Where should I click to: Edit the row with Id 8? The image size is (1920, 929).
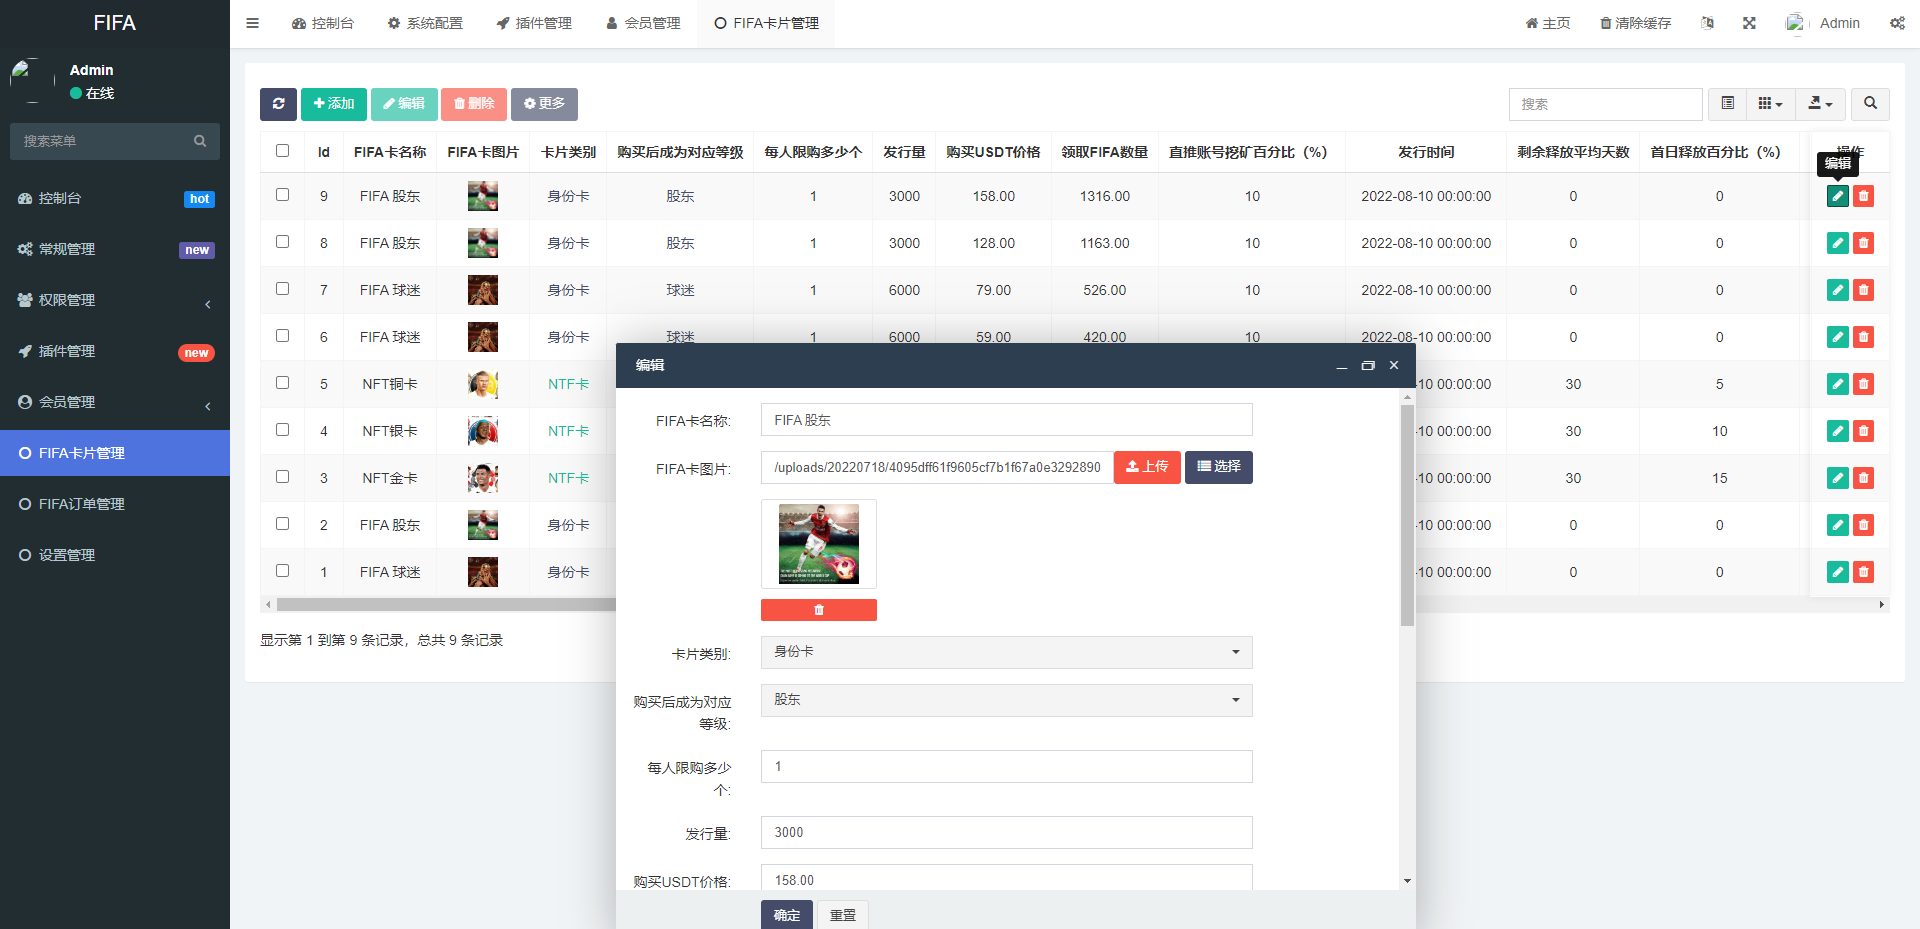[1838, 243]
